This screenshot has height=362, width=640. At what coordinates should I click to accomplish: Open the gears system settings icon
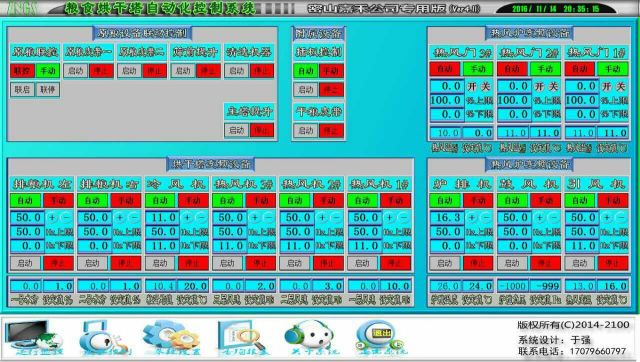(172, 337)
